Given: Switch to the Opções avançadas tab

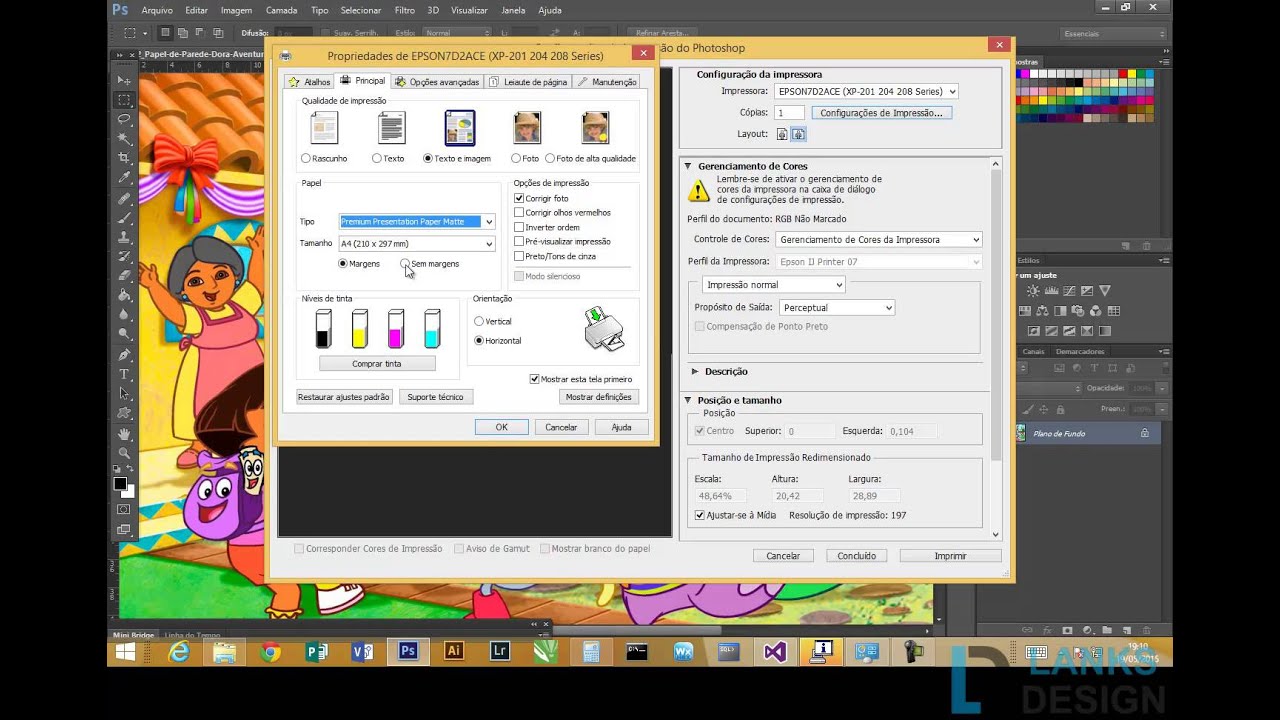Looking at the screenshot, I should pyautogui.click(x=438, y=82).
